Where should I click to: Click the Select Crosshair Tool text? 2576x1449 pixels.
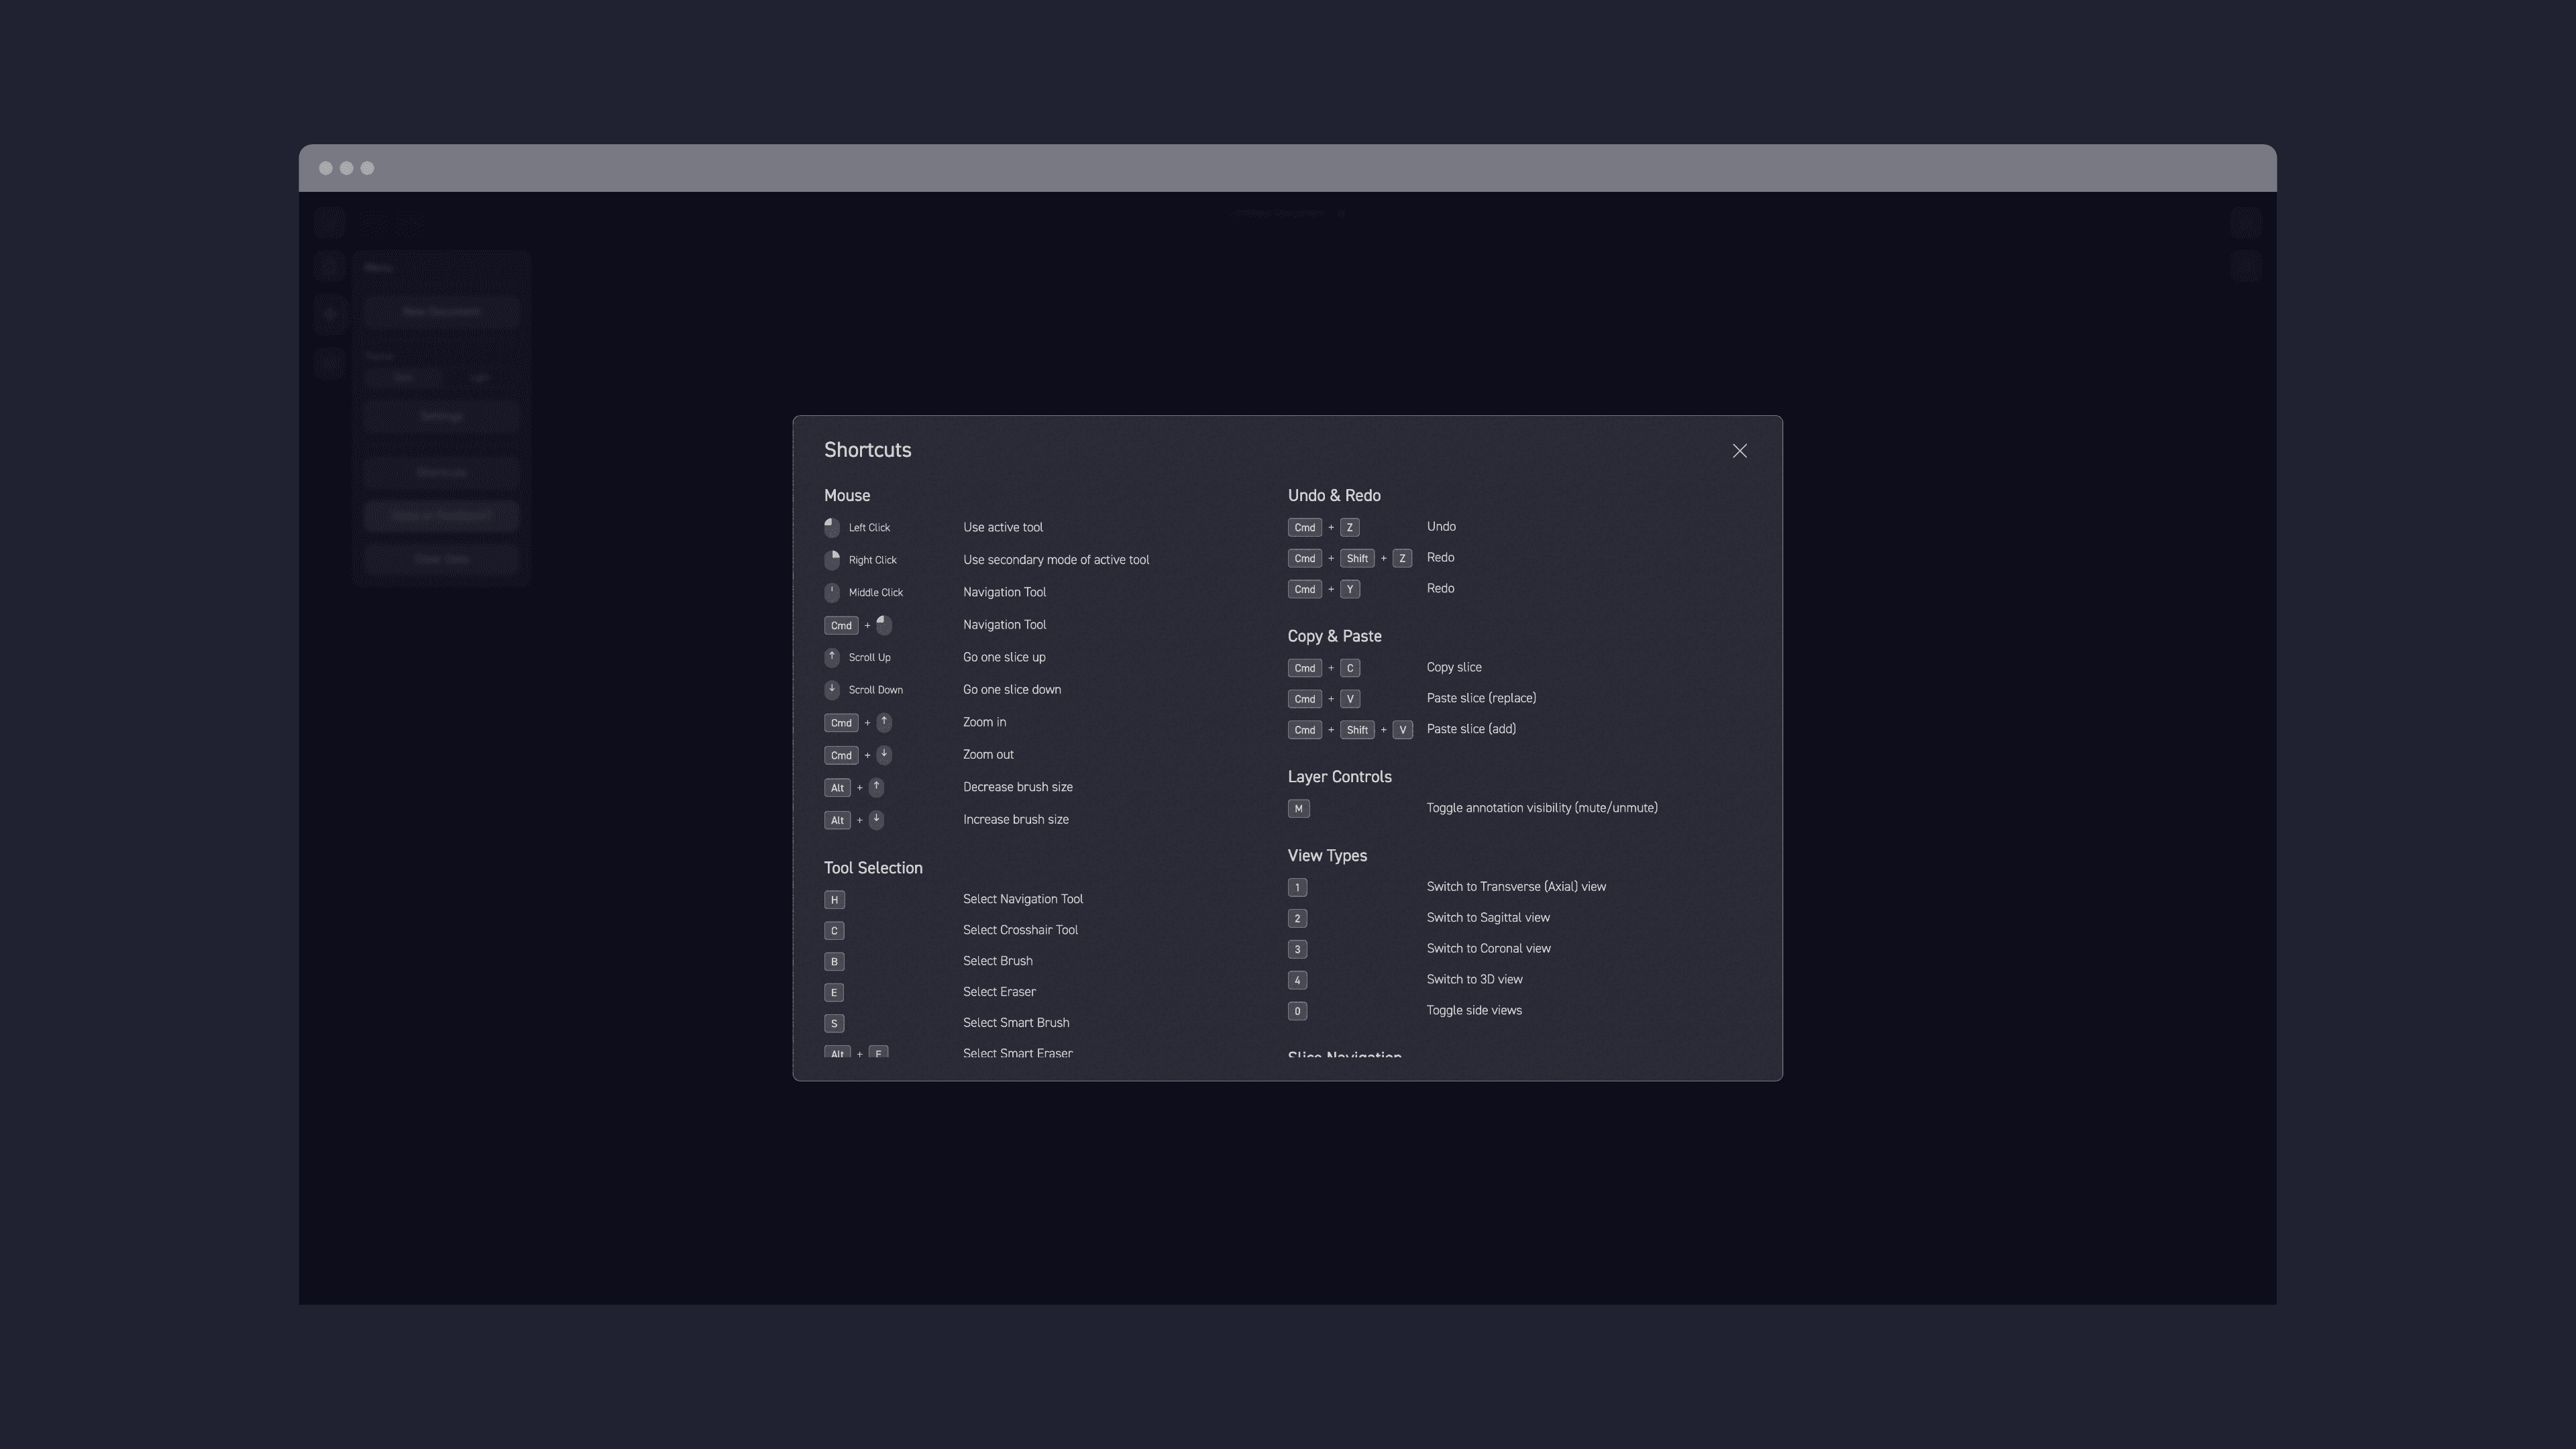coord(1020,930)
